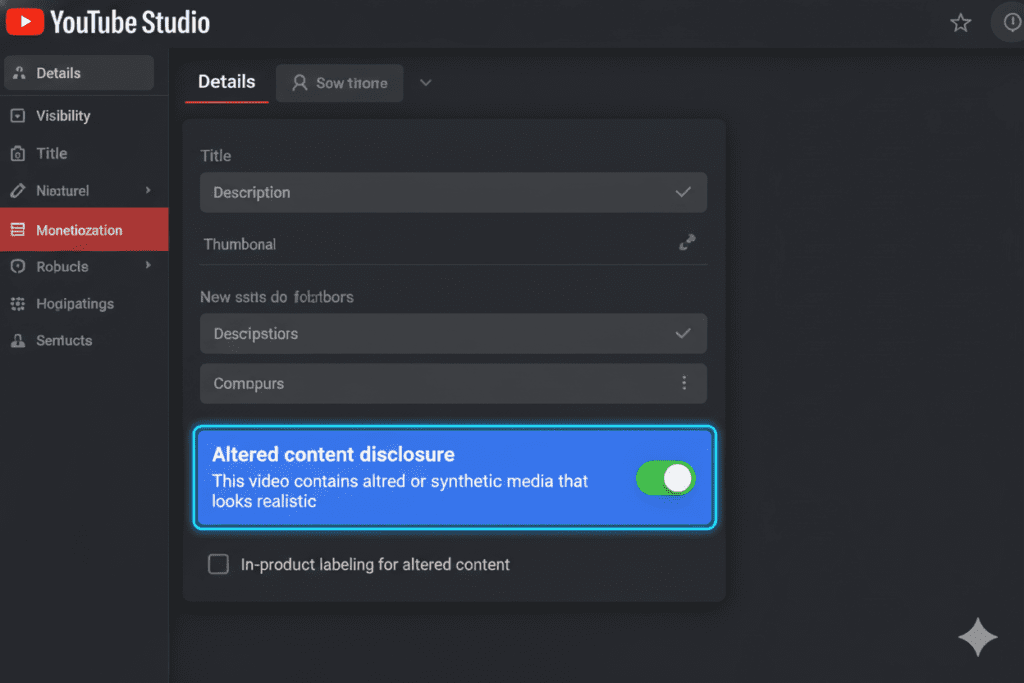Select the Sow thone tab

pyautogui.click(x=339, y=83)
